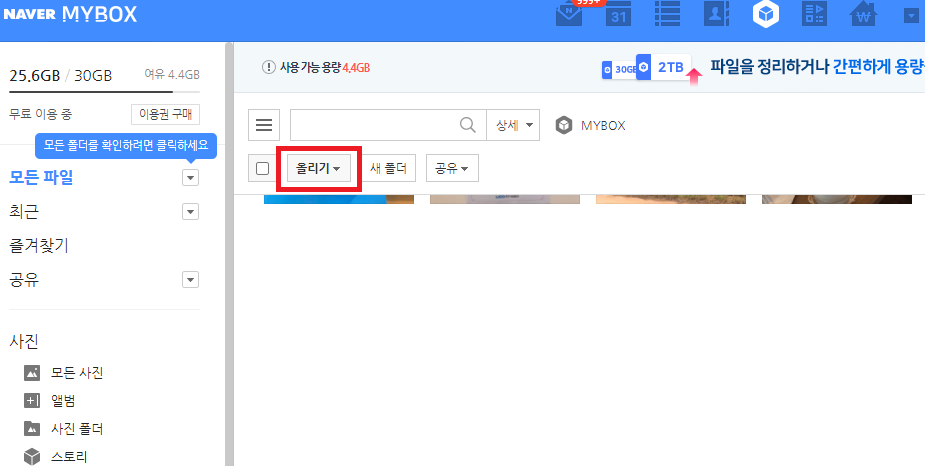Click the storage usage progress bar

coord(104,92)
